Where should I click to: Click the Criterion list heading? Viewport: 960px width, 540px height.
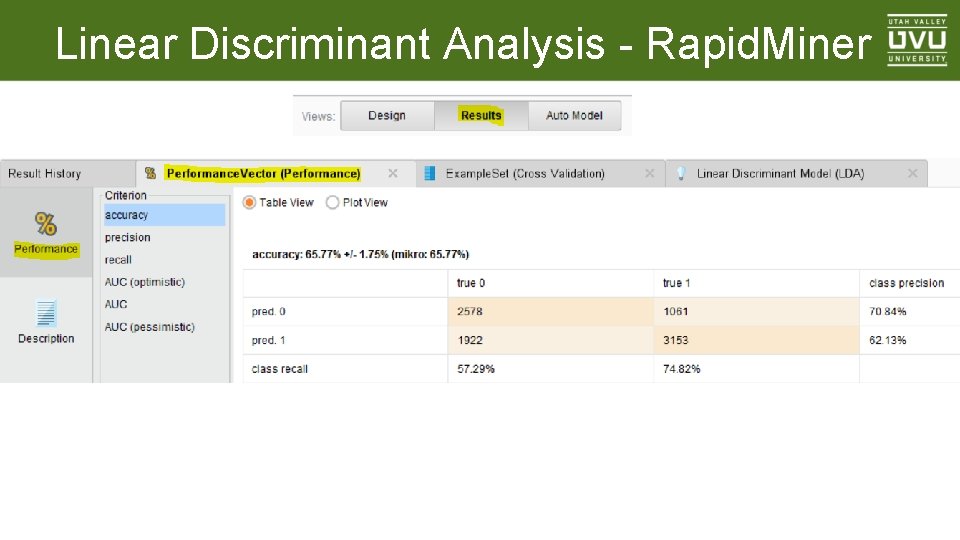click(x=126, y=195)
